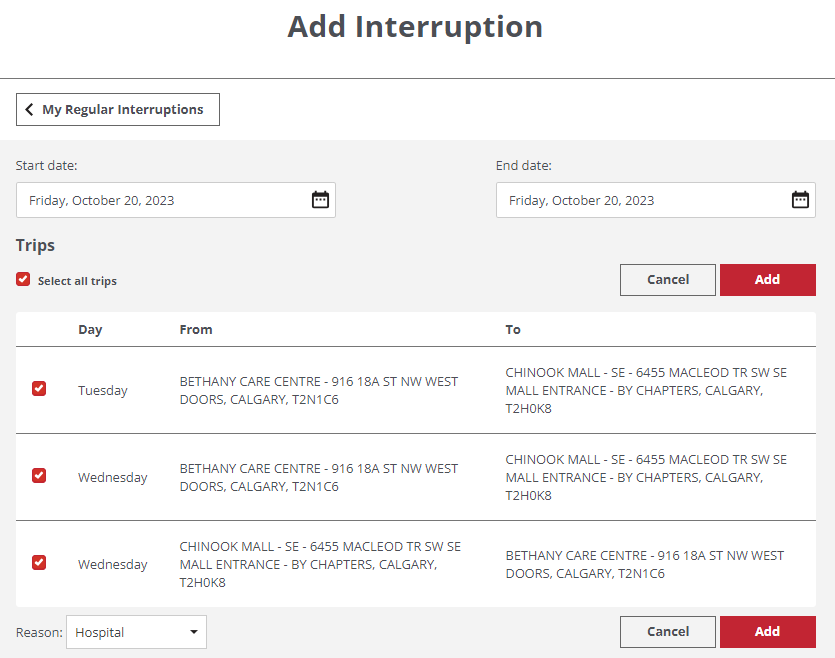Viewport: 835px width, 658px height.
Task: Click the top Add button
Action: coord(767,279)
